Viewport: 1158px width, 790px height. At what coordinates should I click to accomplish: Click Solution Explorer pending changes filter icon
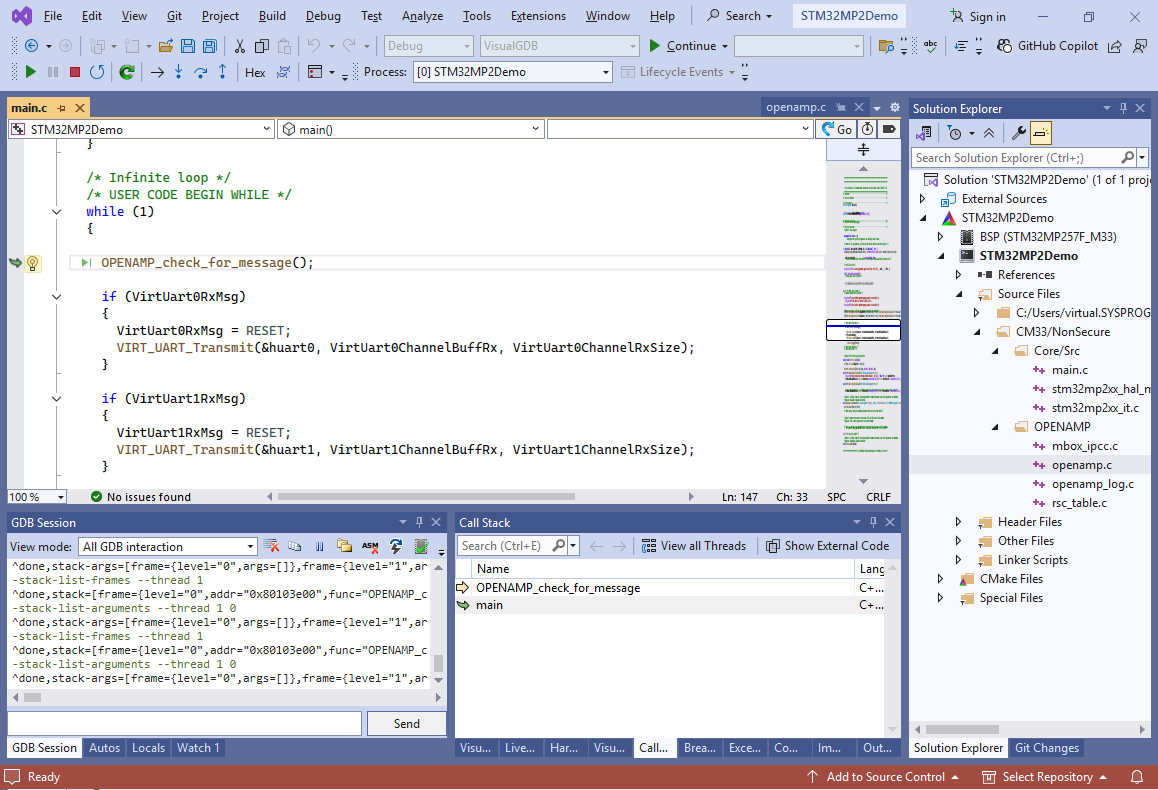(x=955, y=133)
